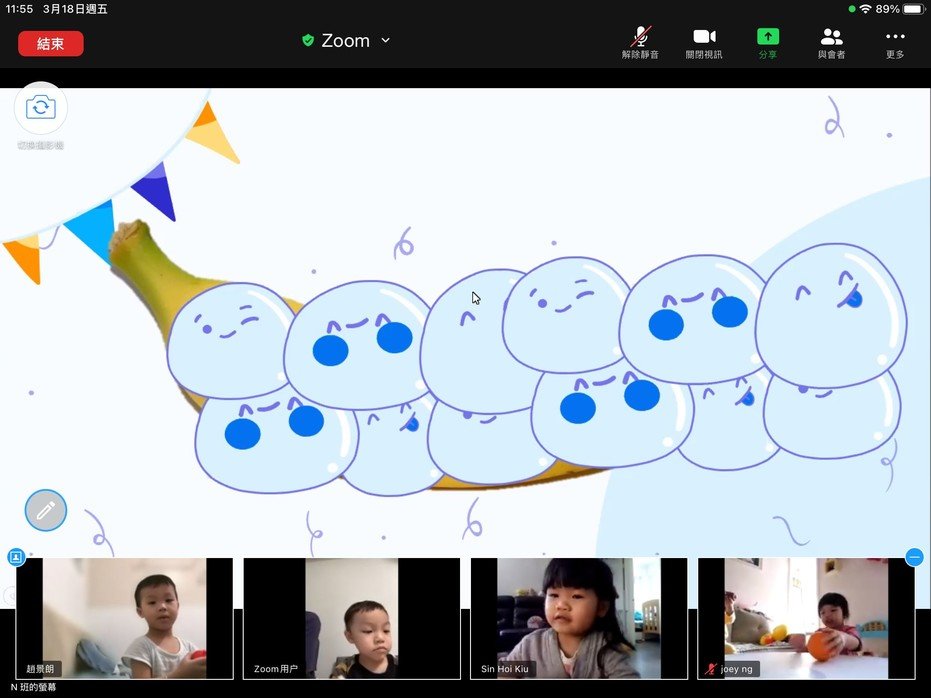Collapse the video strip with minus button
This screenshot has width=931, height=698.
click(x=914, y=557)
